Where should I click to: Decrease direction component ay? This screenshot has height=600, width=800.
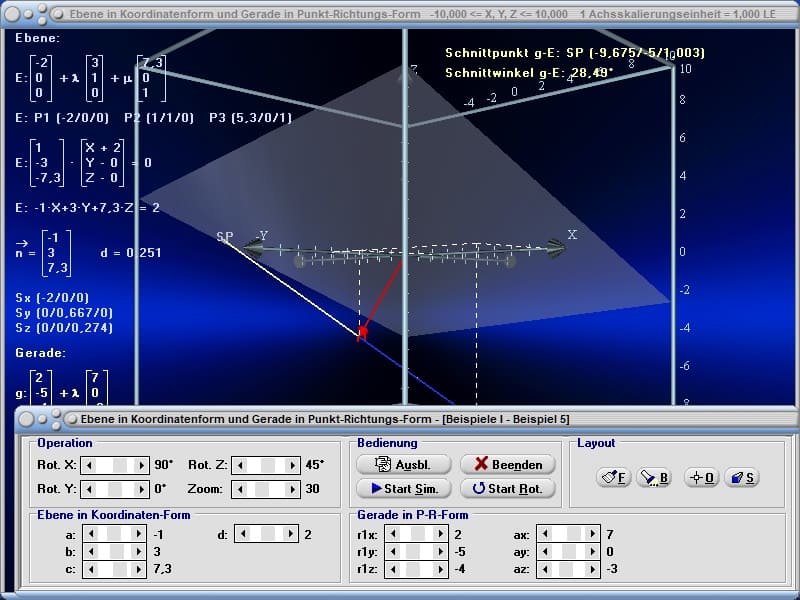(x=545, y=552)
